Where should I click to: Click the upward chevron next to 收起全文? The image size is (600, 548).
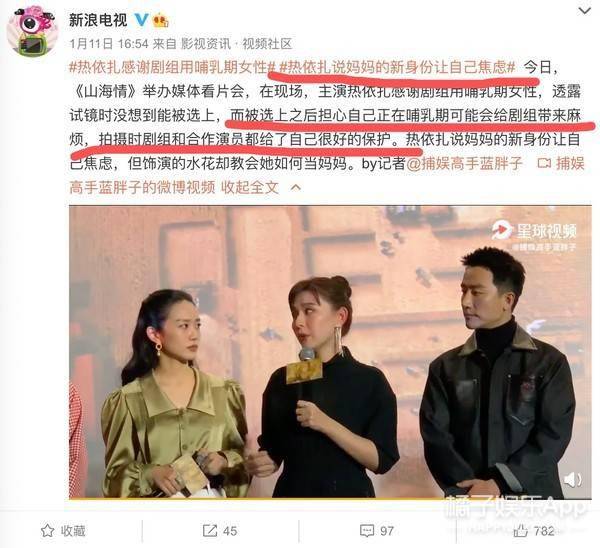296,188
